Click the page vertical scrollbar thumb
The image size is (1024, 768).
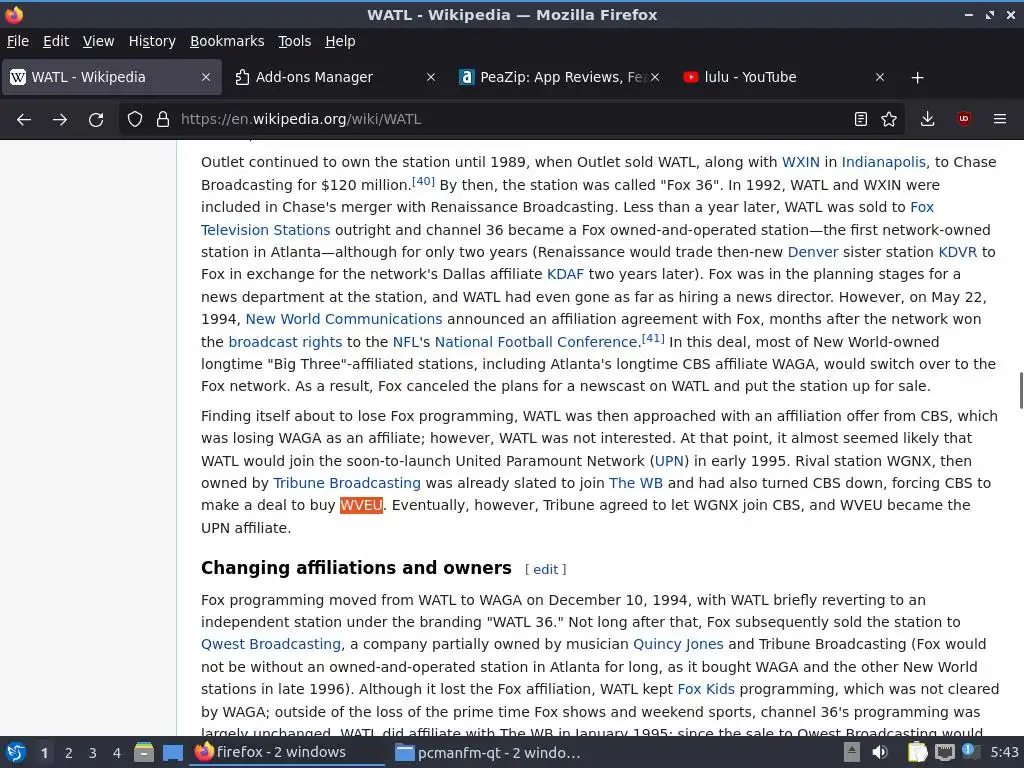pyautogui.click(x=1021, y=391)
